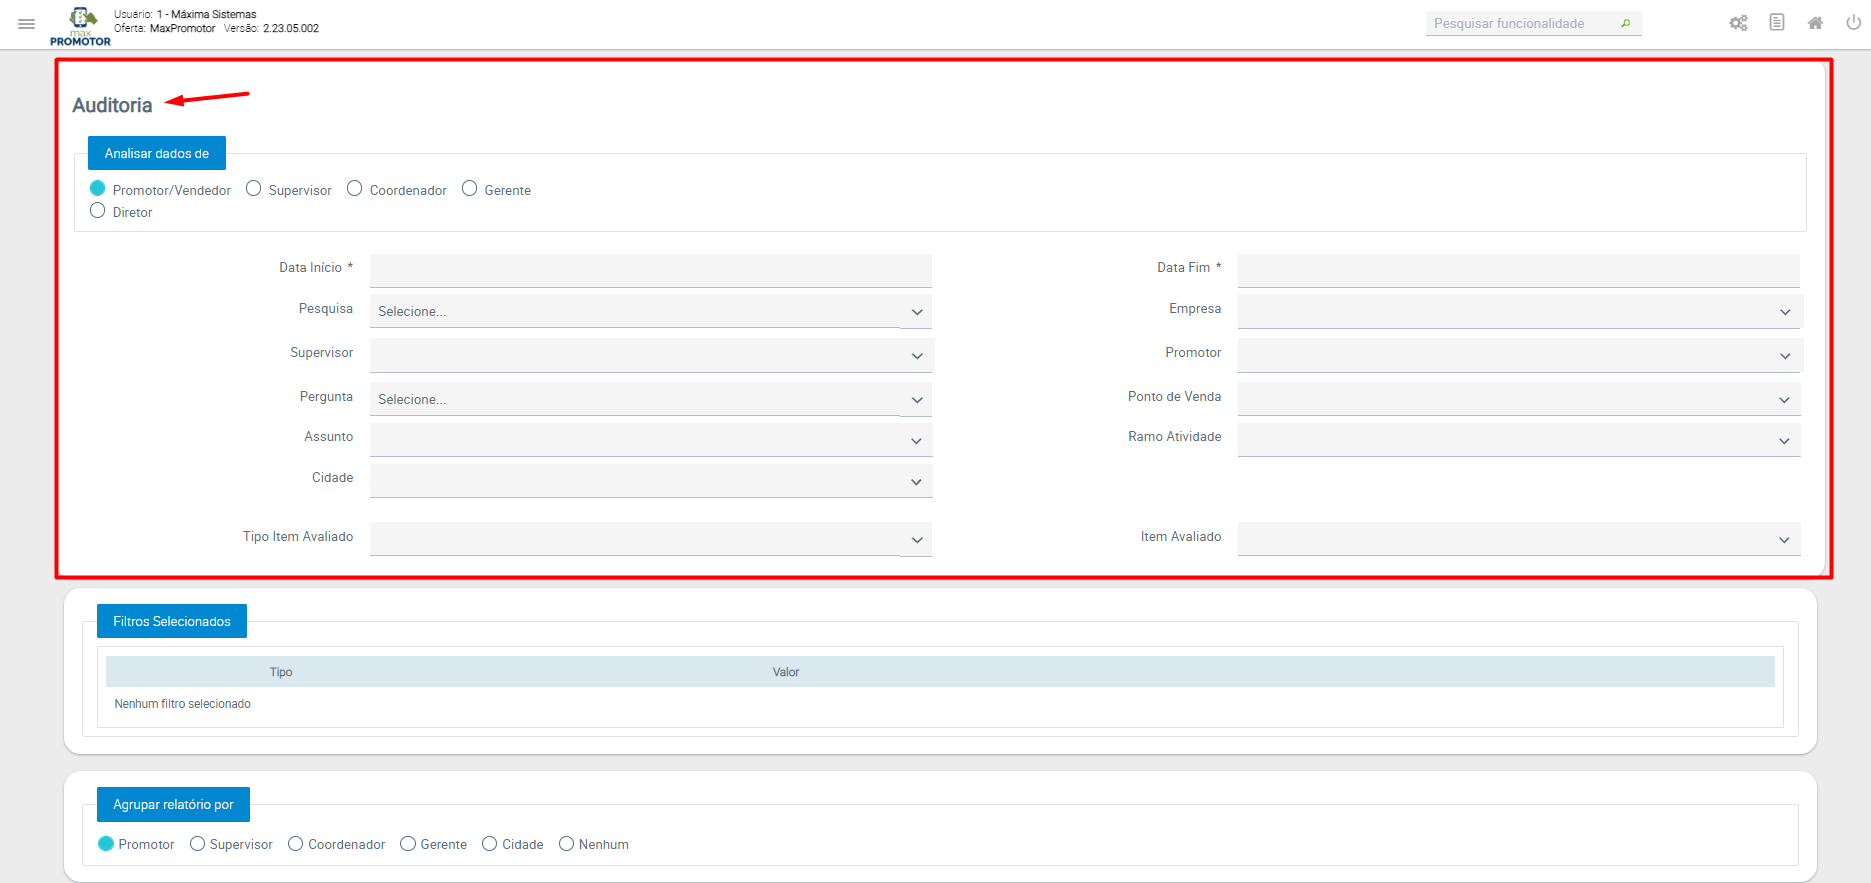Viewport: 1871px width, 883px height.
Task: Choose the Diretor radio option
Action: [98, 211]
